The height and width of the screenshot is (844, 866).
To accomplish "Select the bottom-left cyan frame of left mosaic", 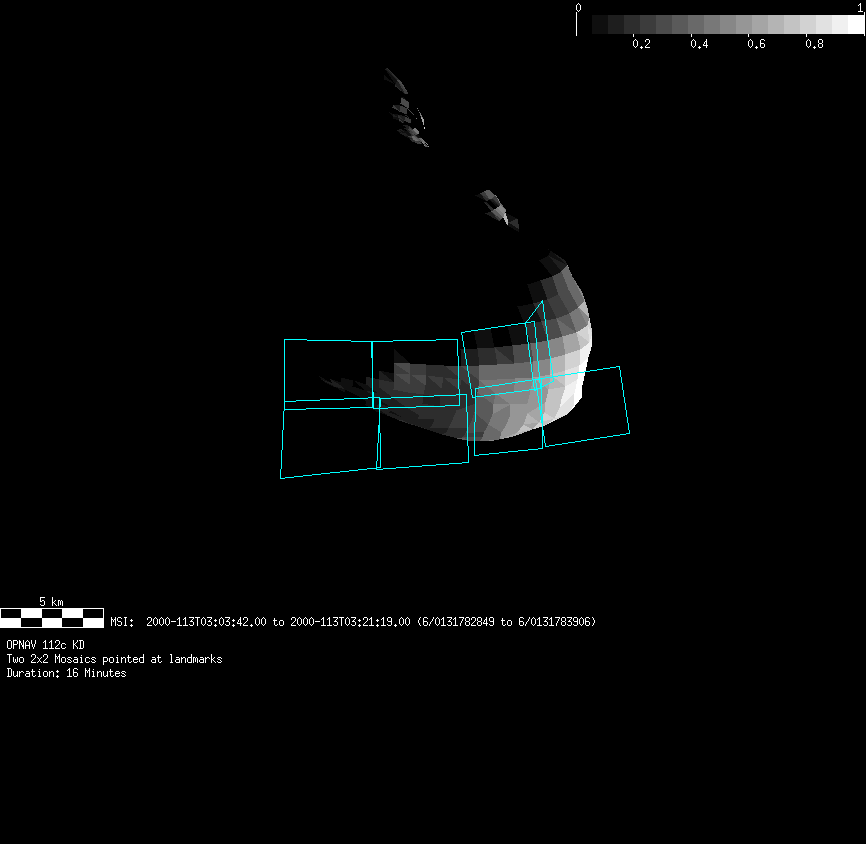I will [329, 441].
